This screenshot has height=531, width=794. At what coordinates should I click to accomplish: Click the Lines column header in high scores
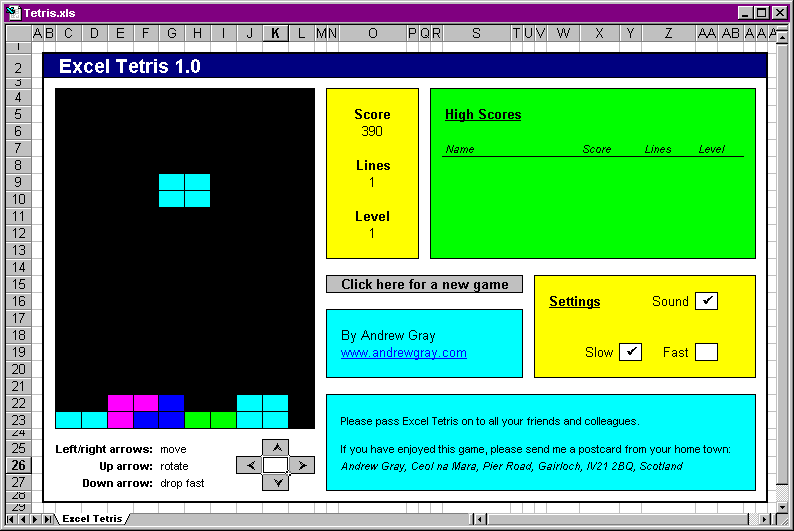pos(658,149)
